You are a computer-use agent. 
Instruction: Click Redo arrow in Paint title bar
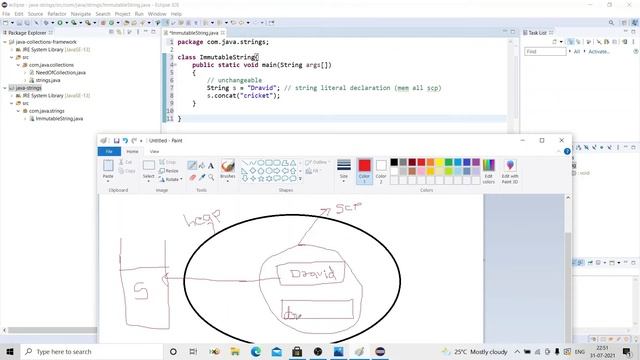click(x=134, y=140)
